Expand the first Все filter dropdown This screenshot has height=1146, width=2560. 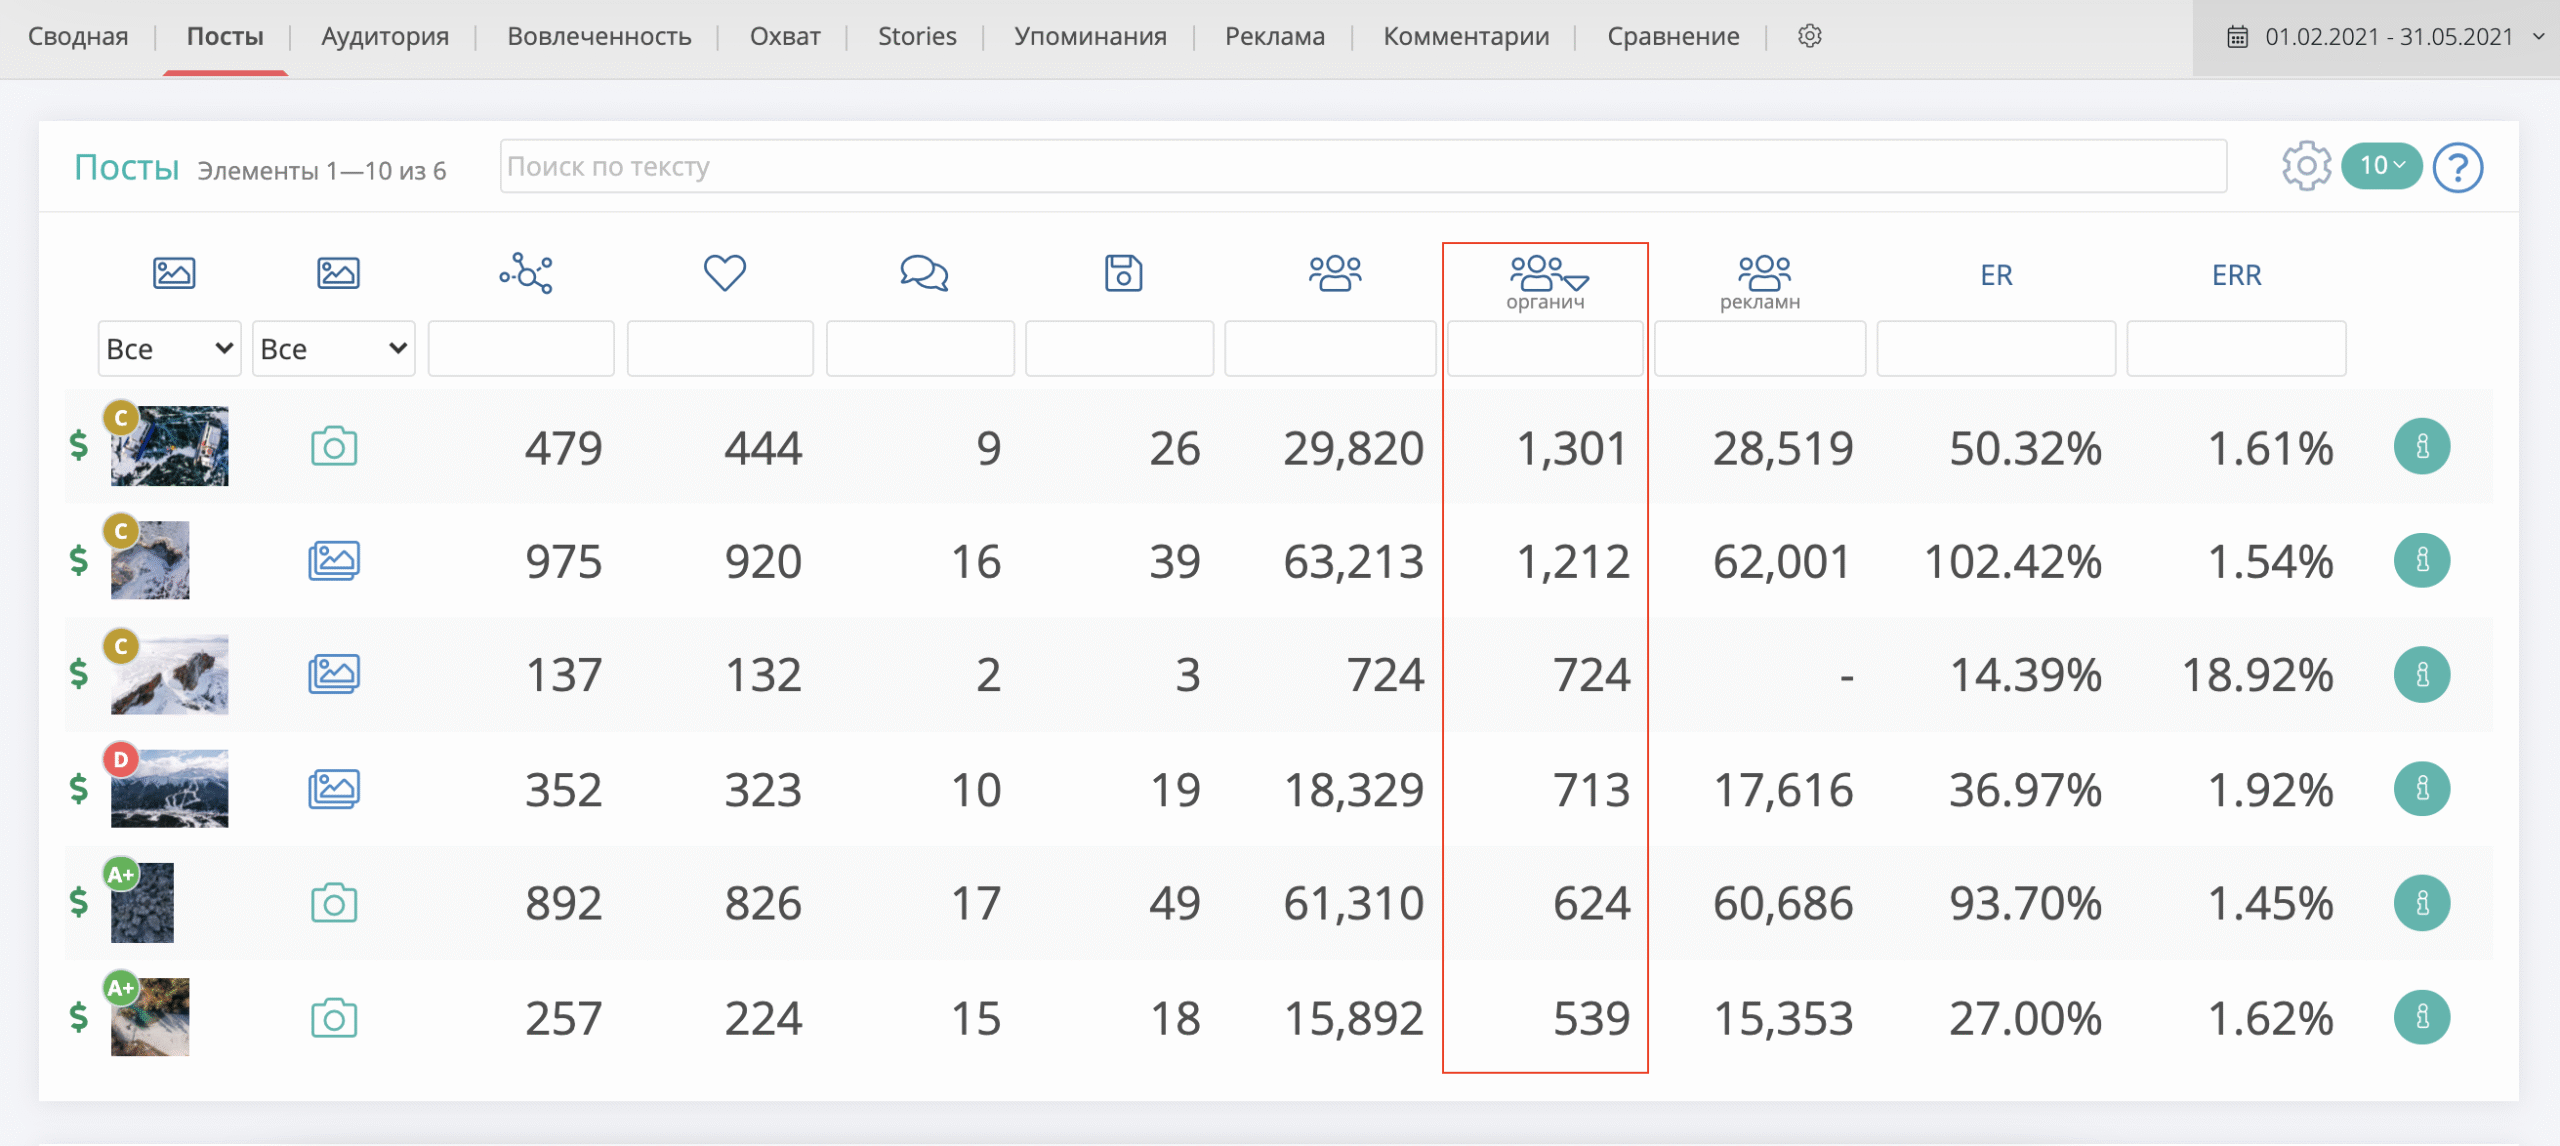pyautogui.click(x=169, y=349)
